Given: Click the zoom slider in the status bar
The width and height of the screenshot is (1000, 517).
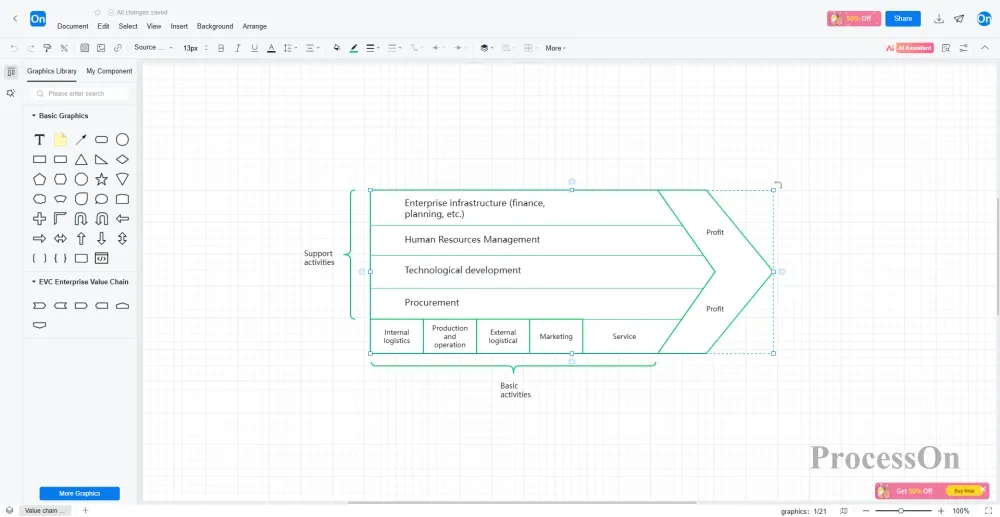Looking at the screenshot, I should click(901, 511).
